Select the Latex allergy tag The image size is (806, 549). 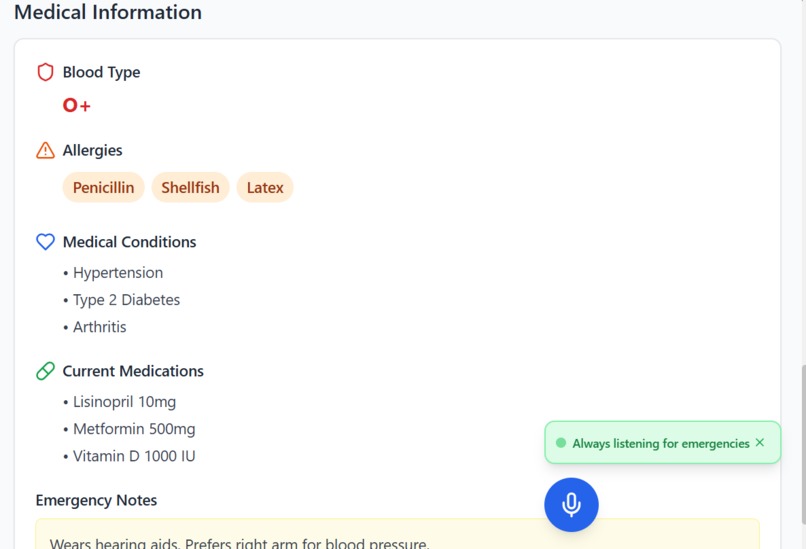tap(265, 187)
